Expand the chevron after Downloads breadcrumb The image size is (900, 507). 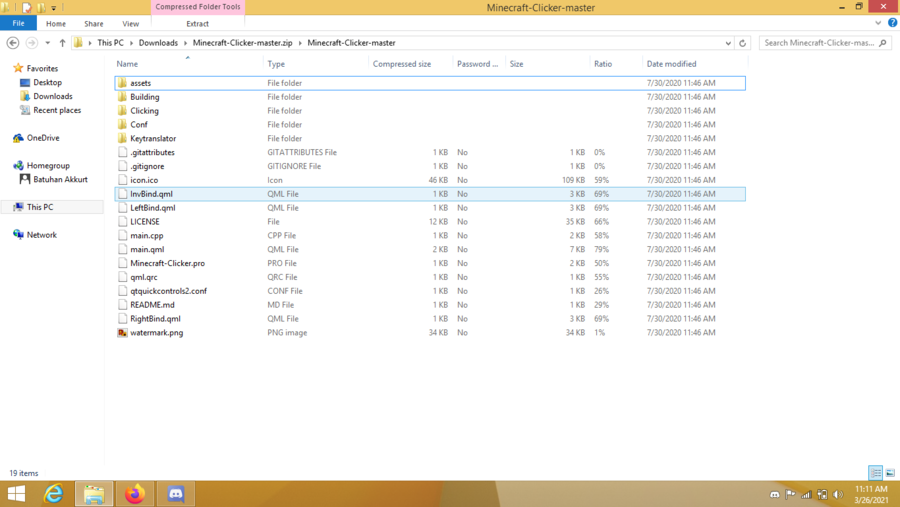click(x=185, y=43)
